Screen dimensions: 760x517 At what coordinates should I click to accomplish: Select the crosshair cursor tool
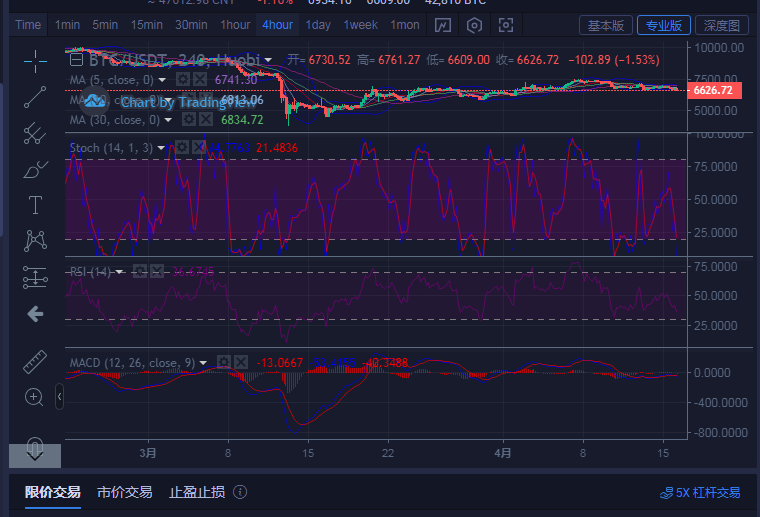(x=35, y=61)
